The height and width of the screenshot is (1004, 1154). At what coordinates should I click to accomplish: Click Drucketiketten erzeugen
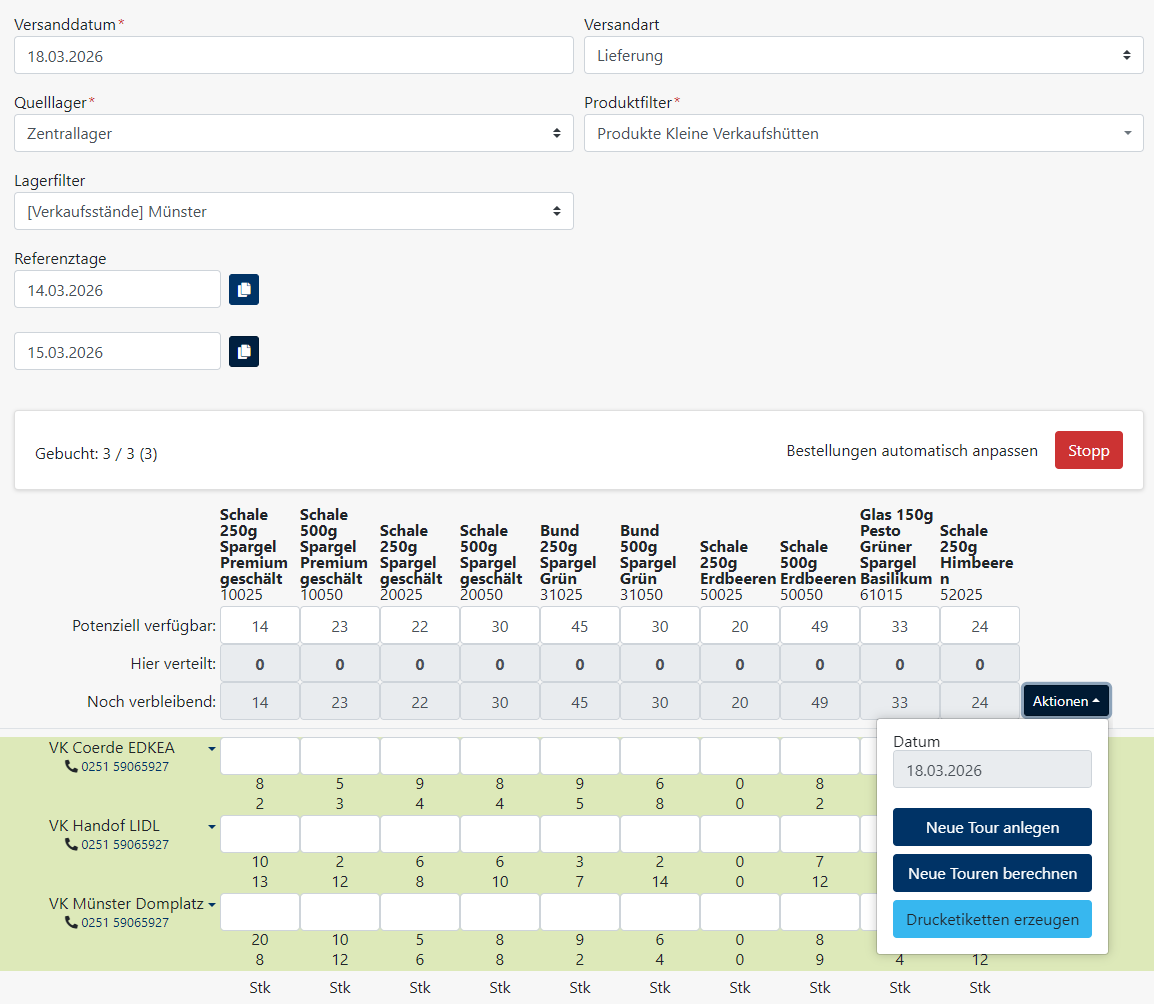click(x=992, y=919)
